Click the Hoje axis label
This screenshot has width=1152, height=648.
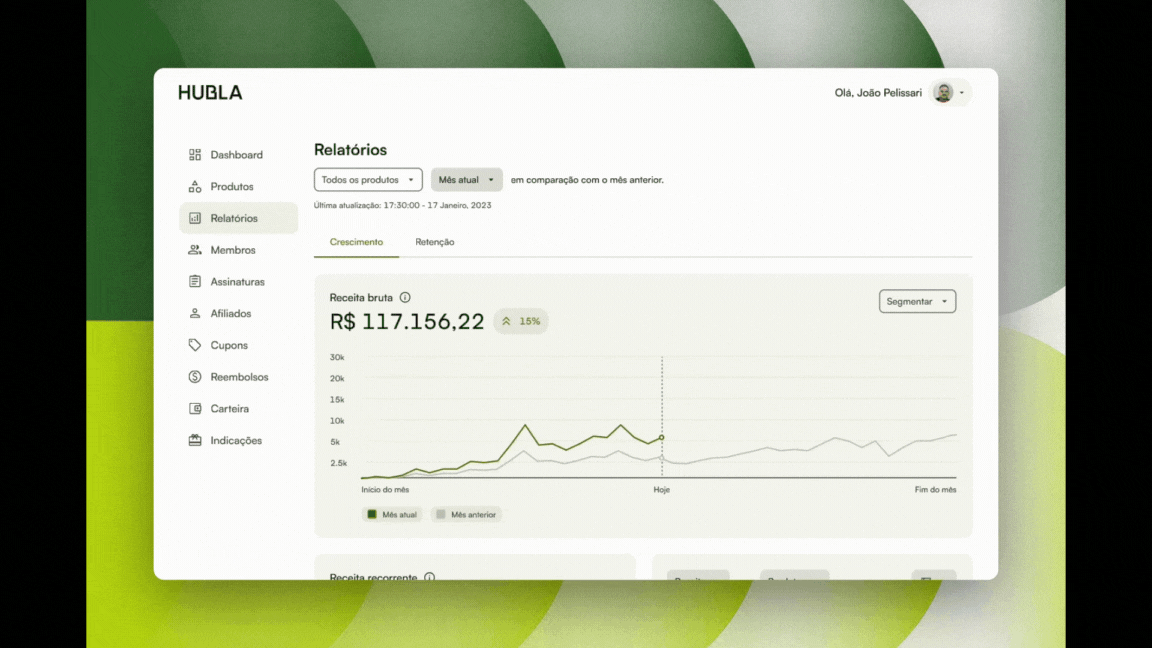click(661, 489)
